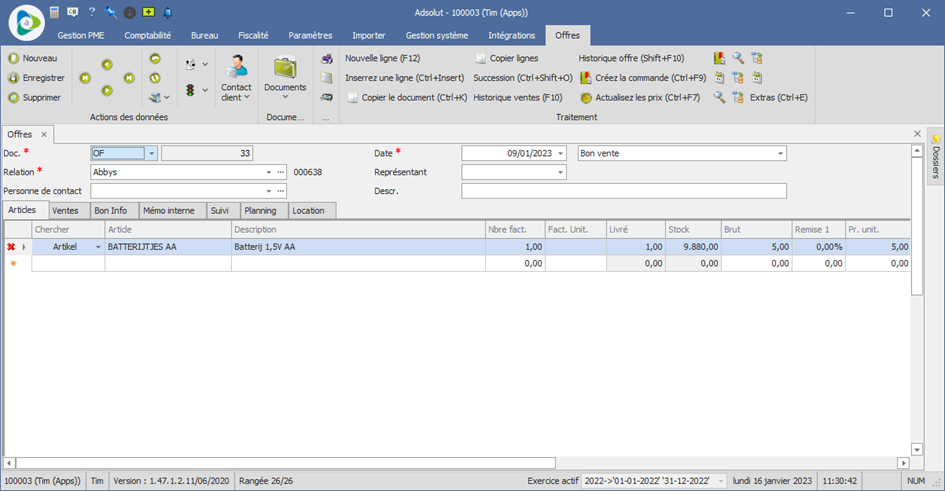Click the printer icon above the ellipsis group
The height and width of the screenshot is (491, 945).
(x=327, y=58)
